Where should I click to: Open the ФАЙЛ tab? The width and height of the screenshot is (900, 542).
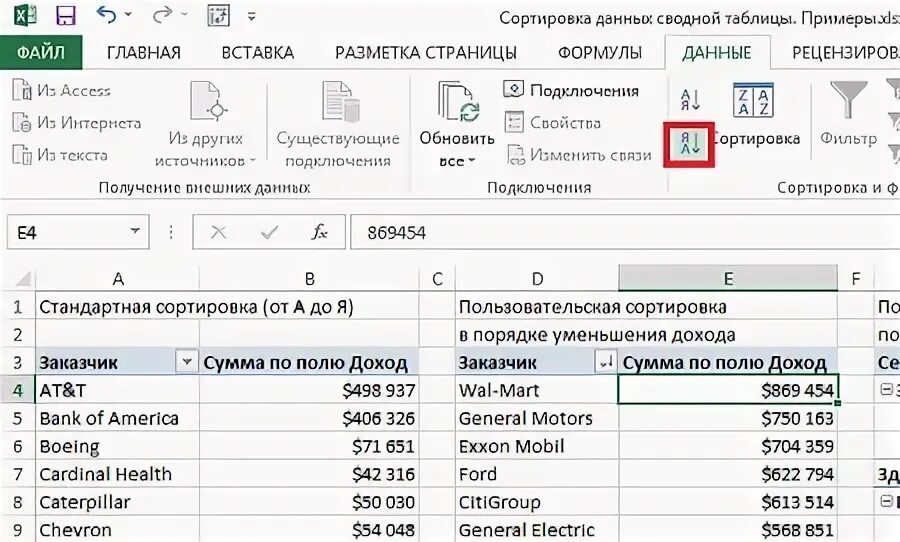point(41,52)
